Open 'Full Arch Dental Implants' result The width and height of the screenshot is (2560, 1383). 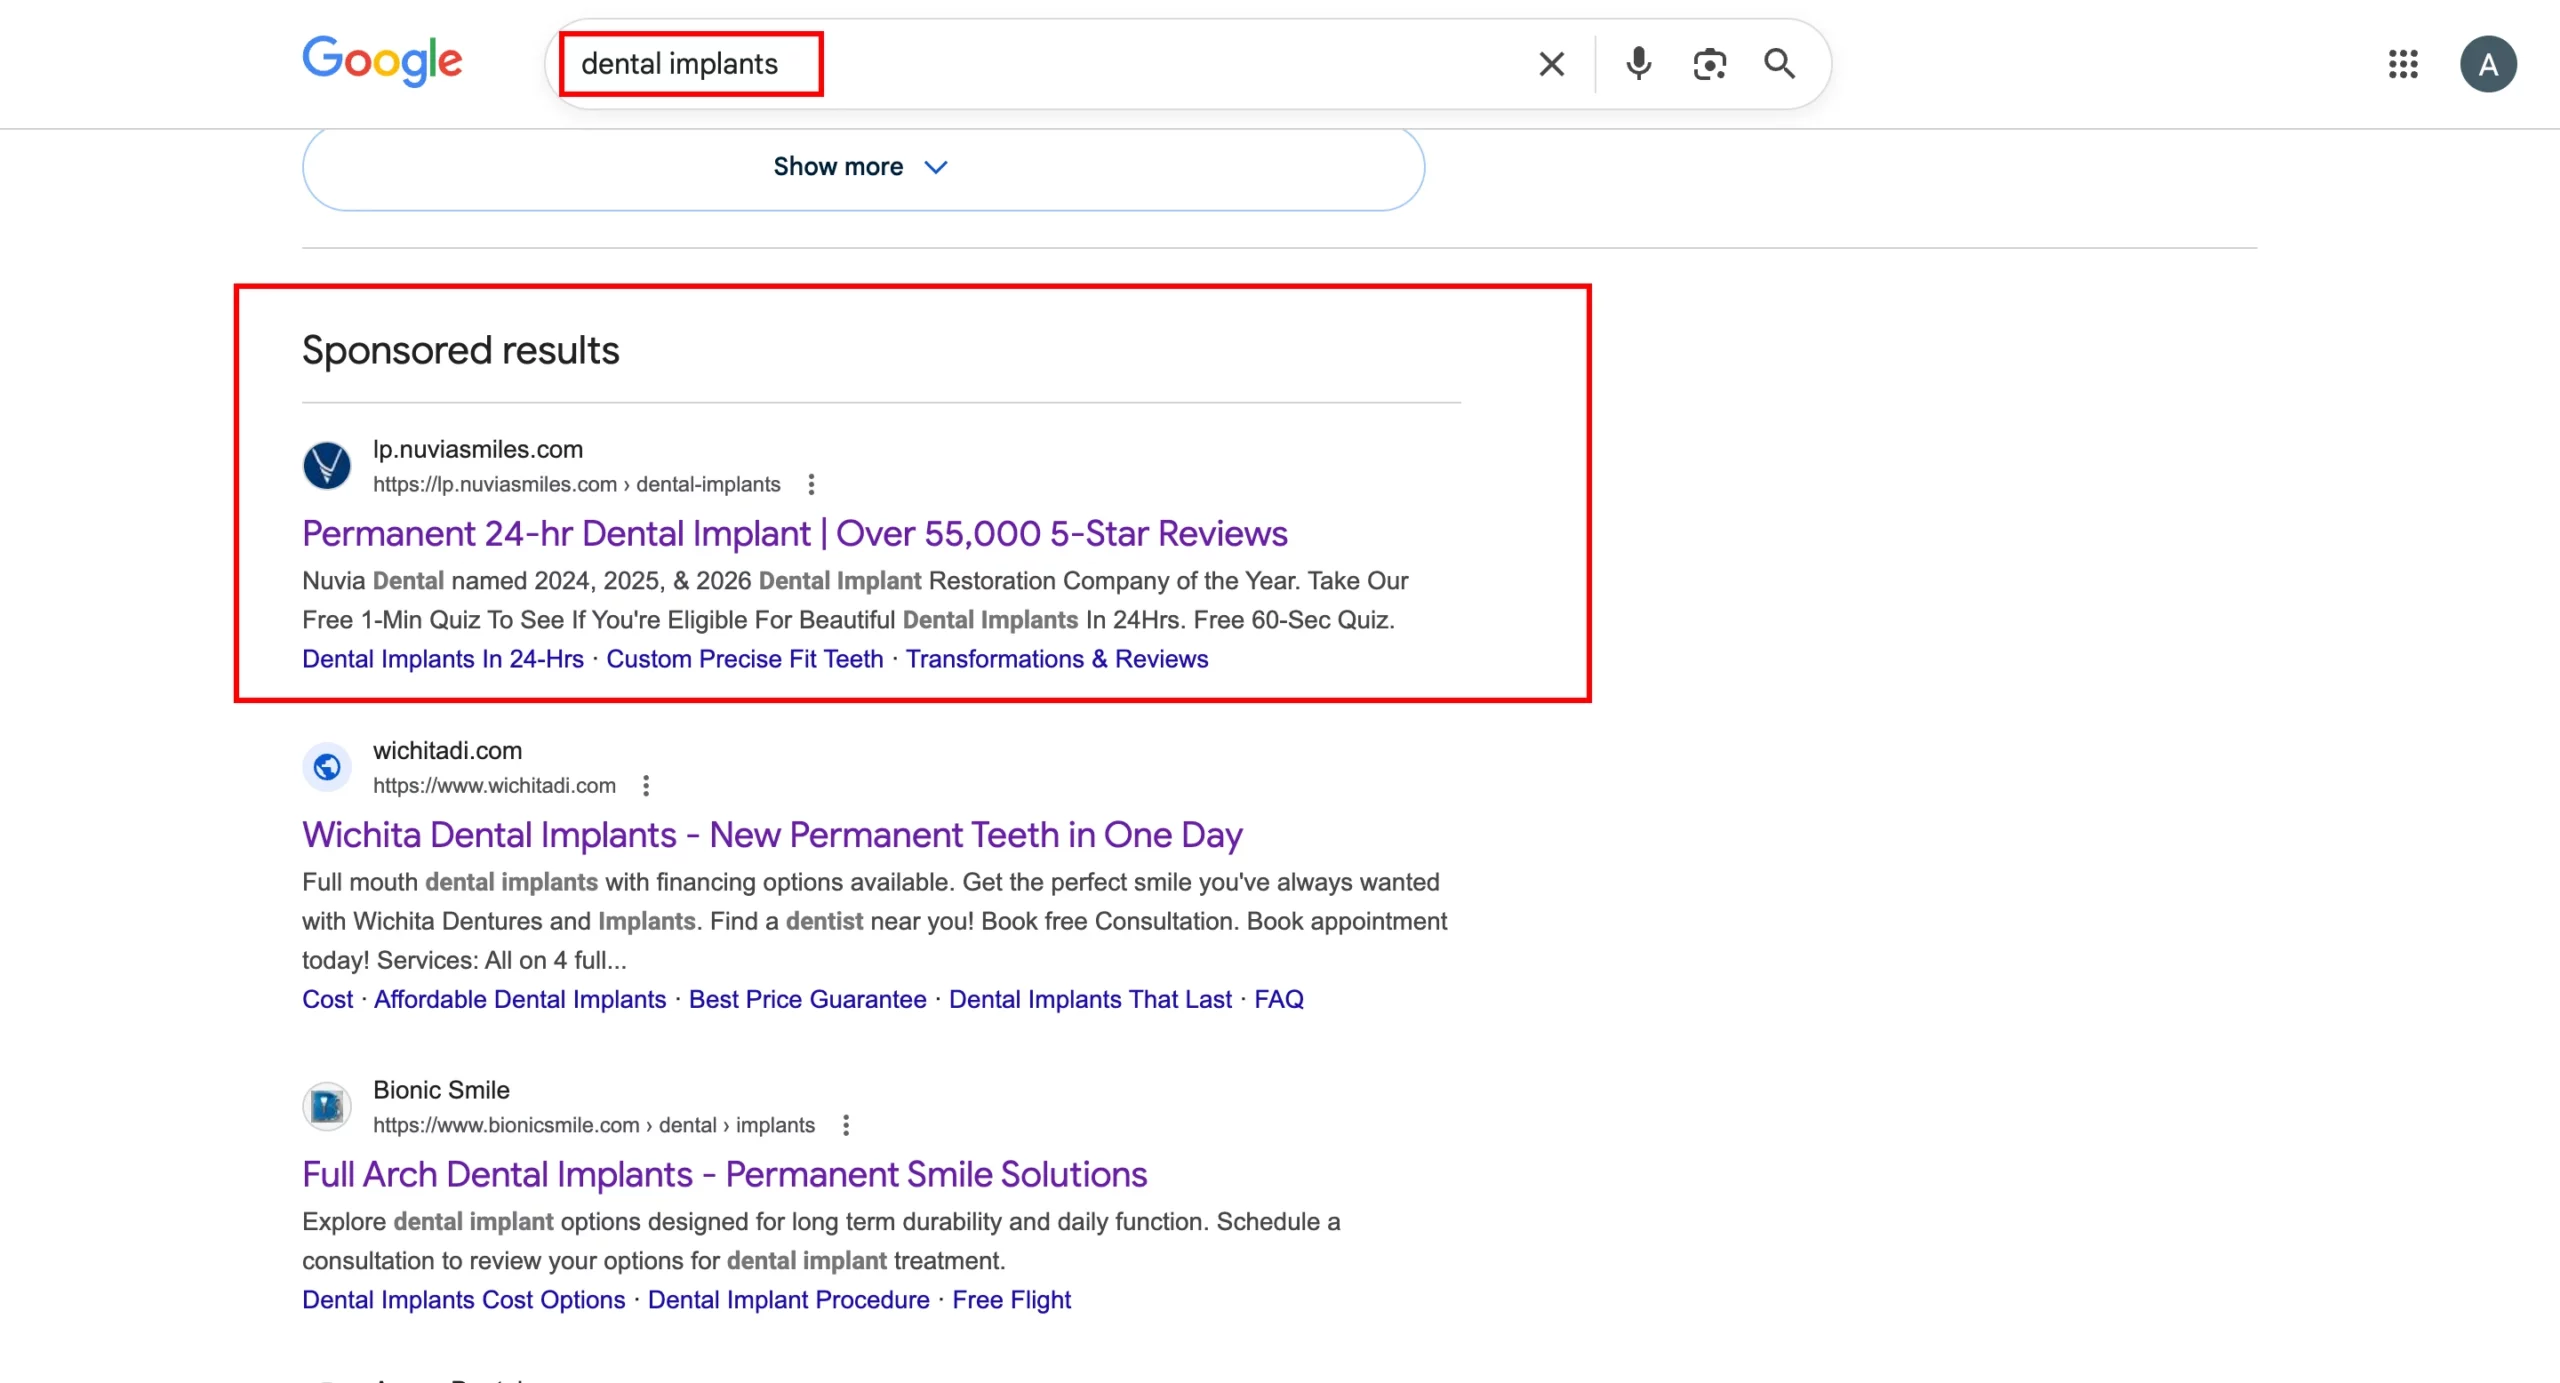click(724, 1174)
